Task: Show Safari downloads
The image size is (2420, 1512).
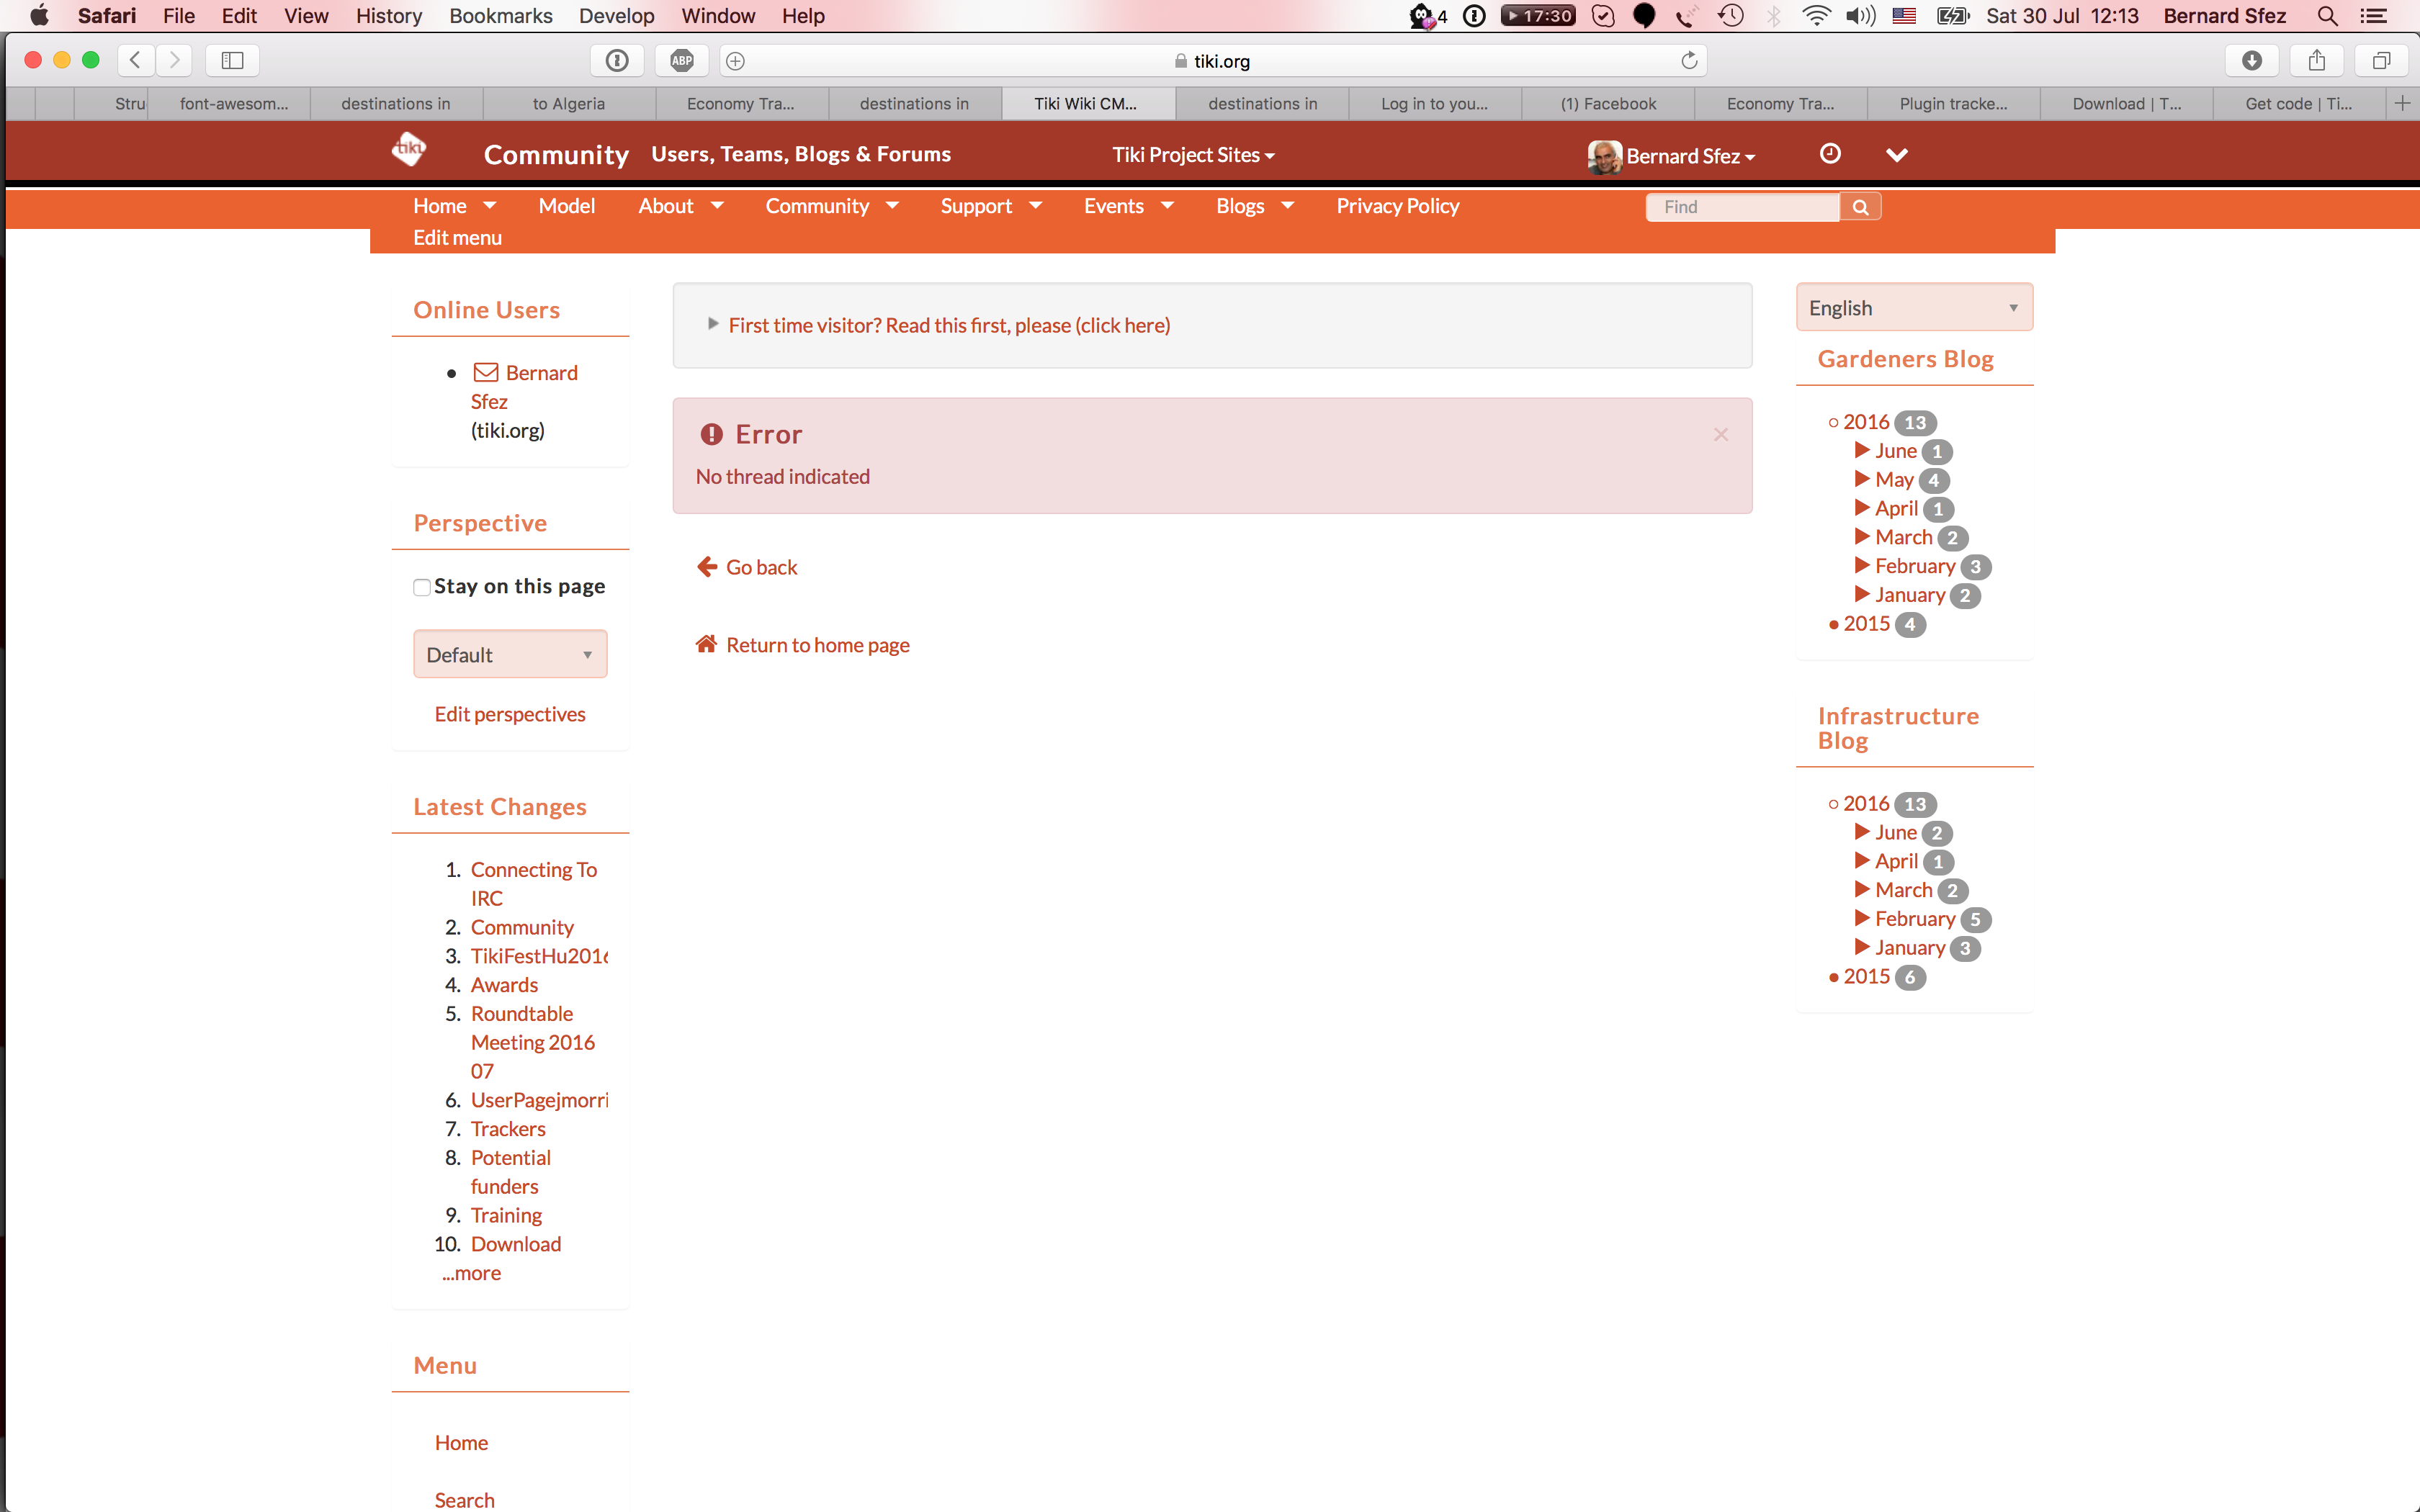Action: click(2252, 60)
